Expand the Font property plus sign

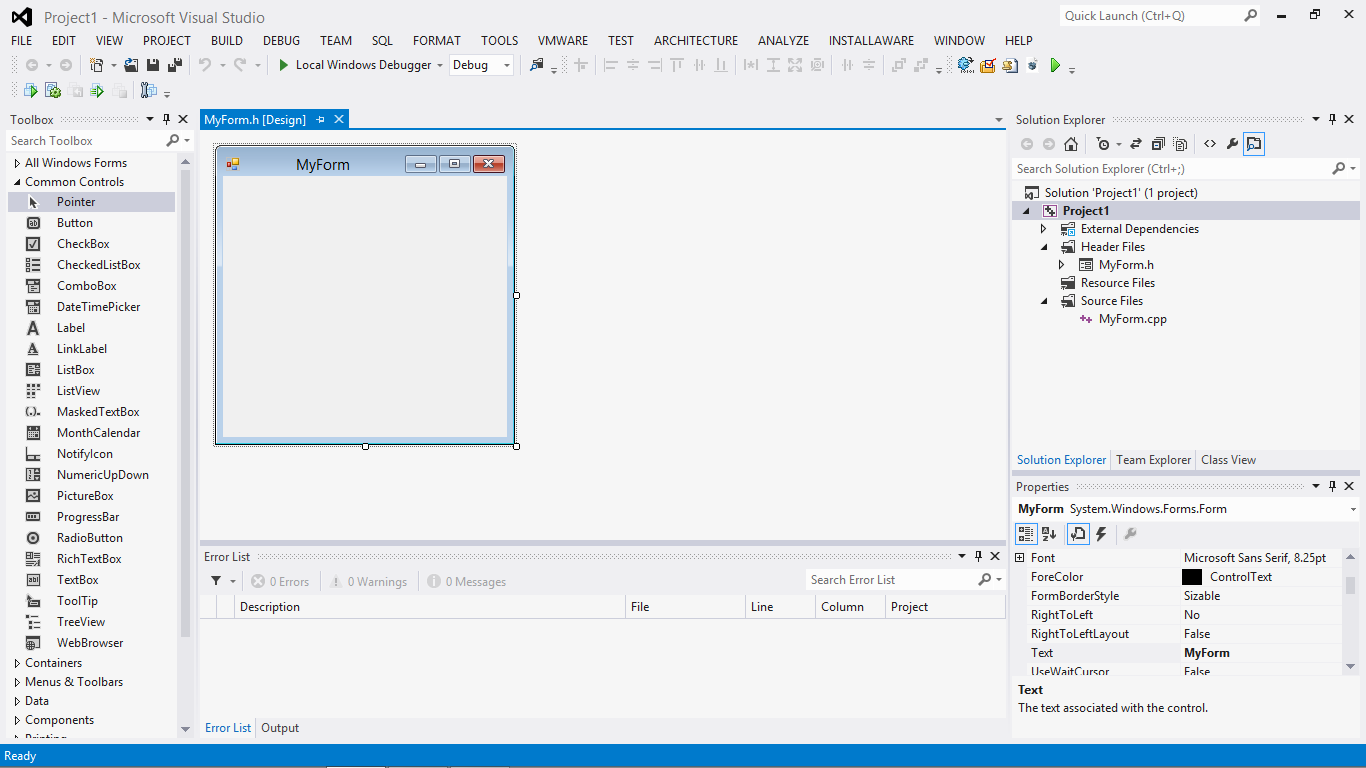click(x=1020, y=558)
